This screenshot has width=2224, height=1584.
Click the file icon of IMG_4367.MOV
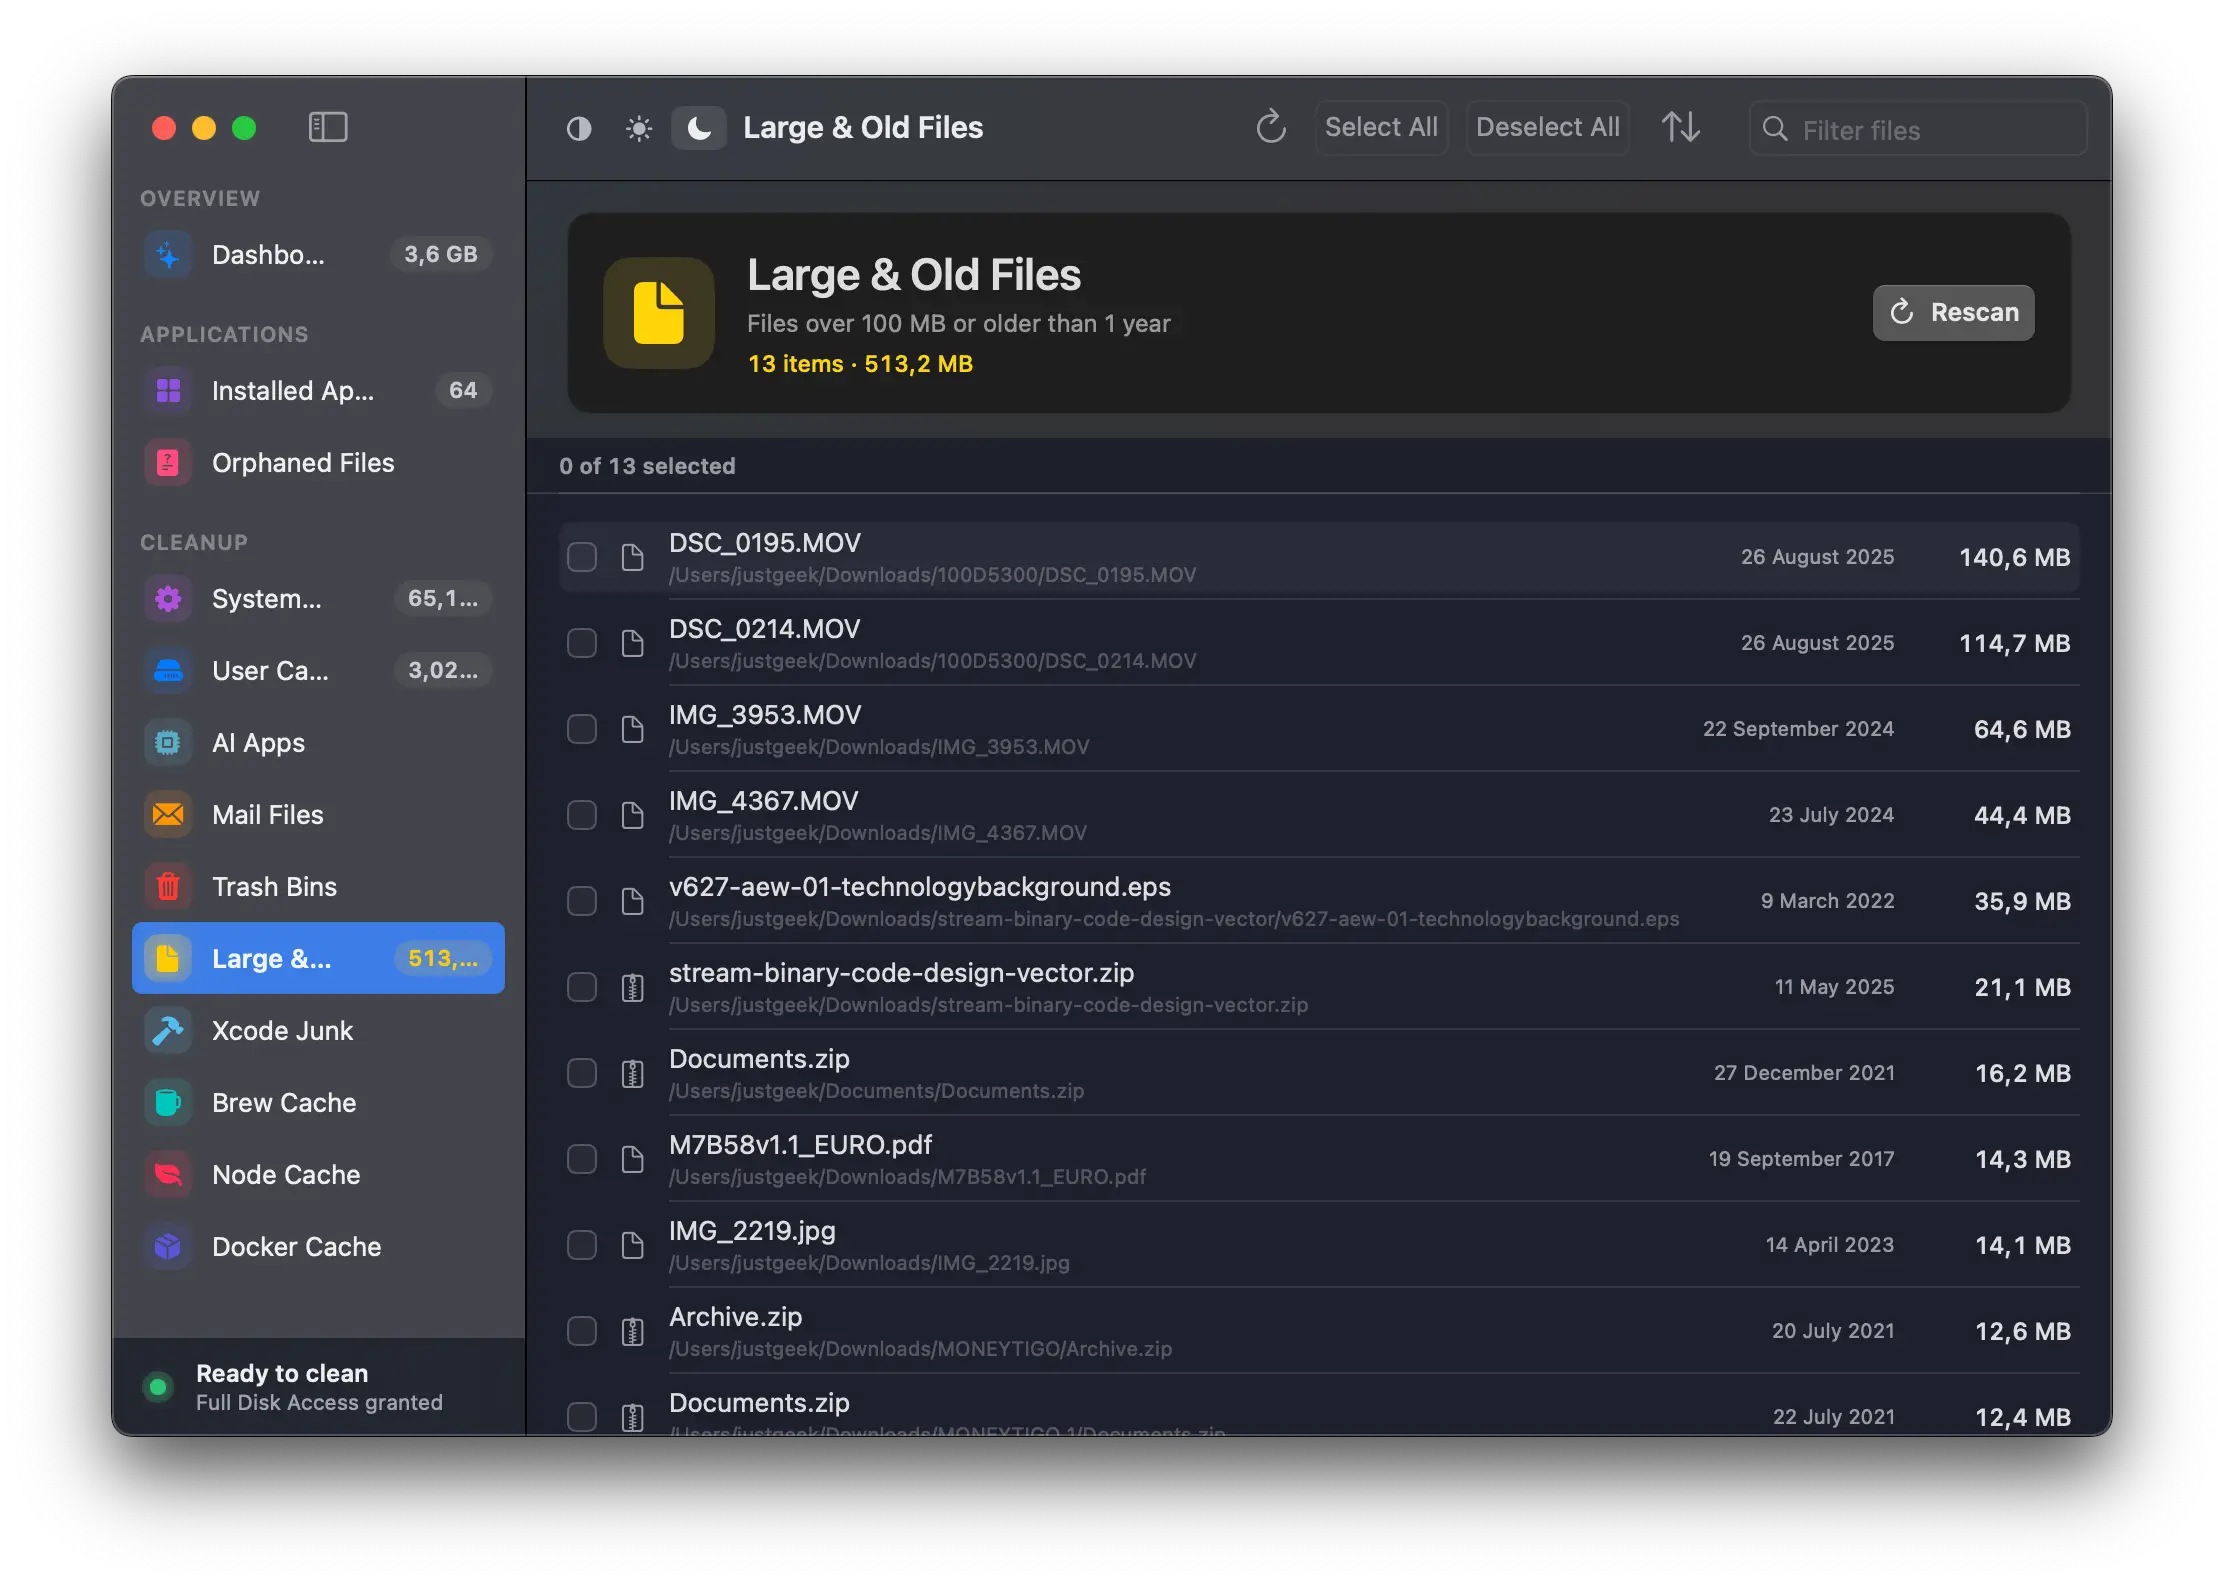[x=632, y=815]
